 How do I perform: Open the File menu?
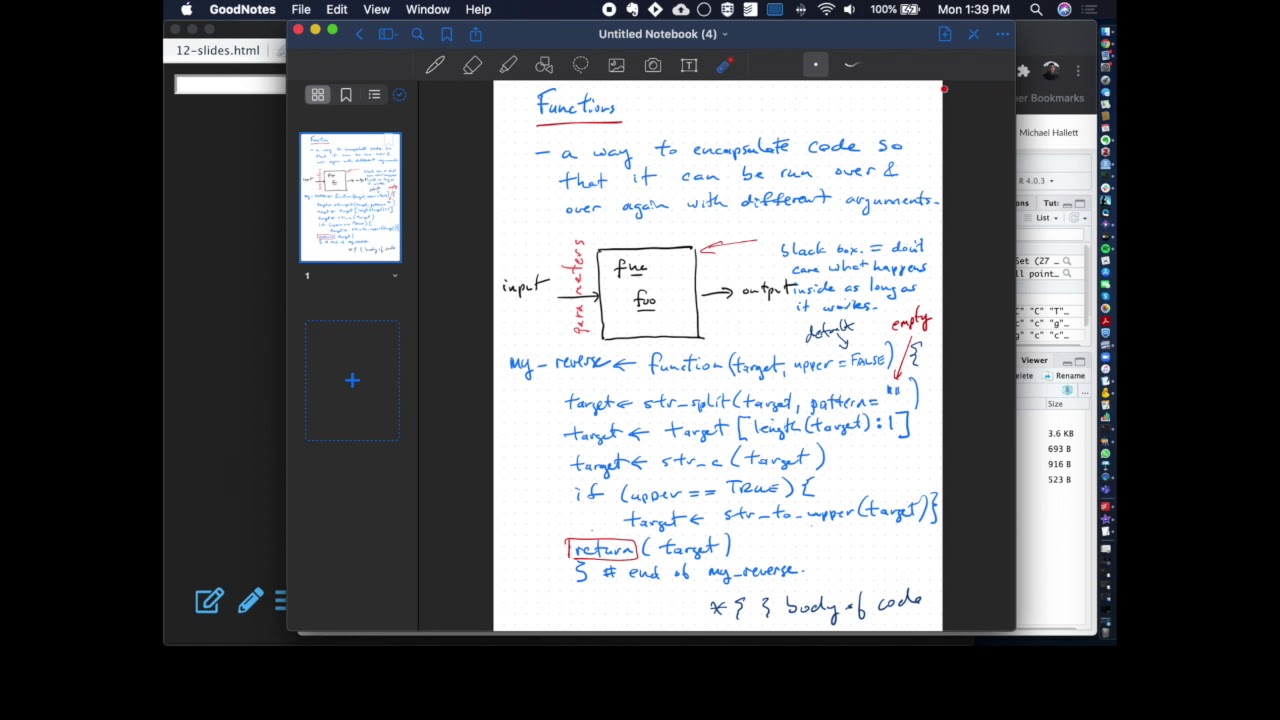[x=301, y=9]
